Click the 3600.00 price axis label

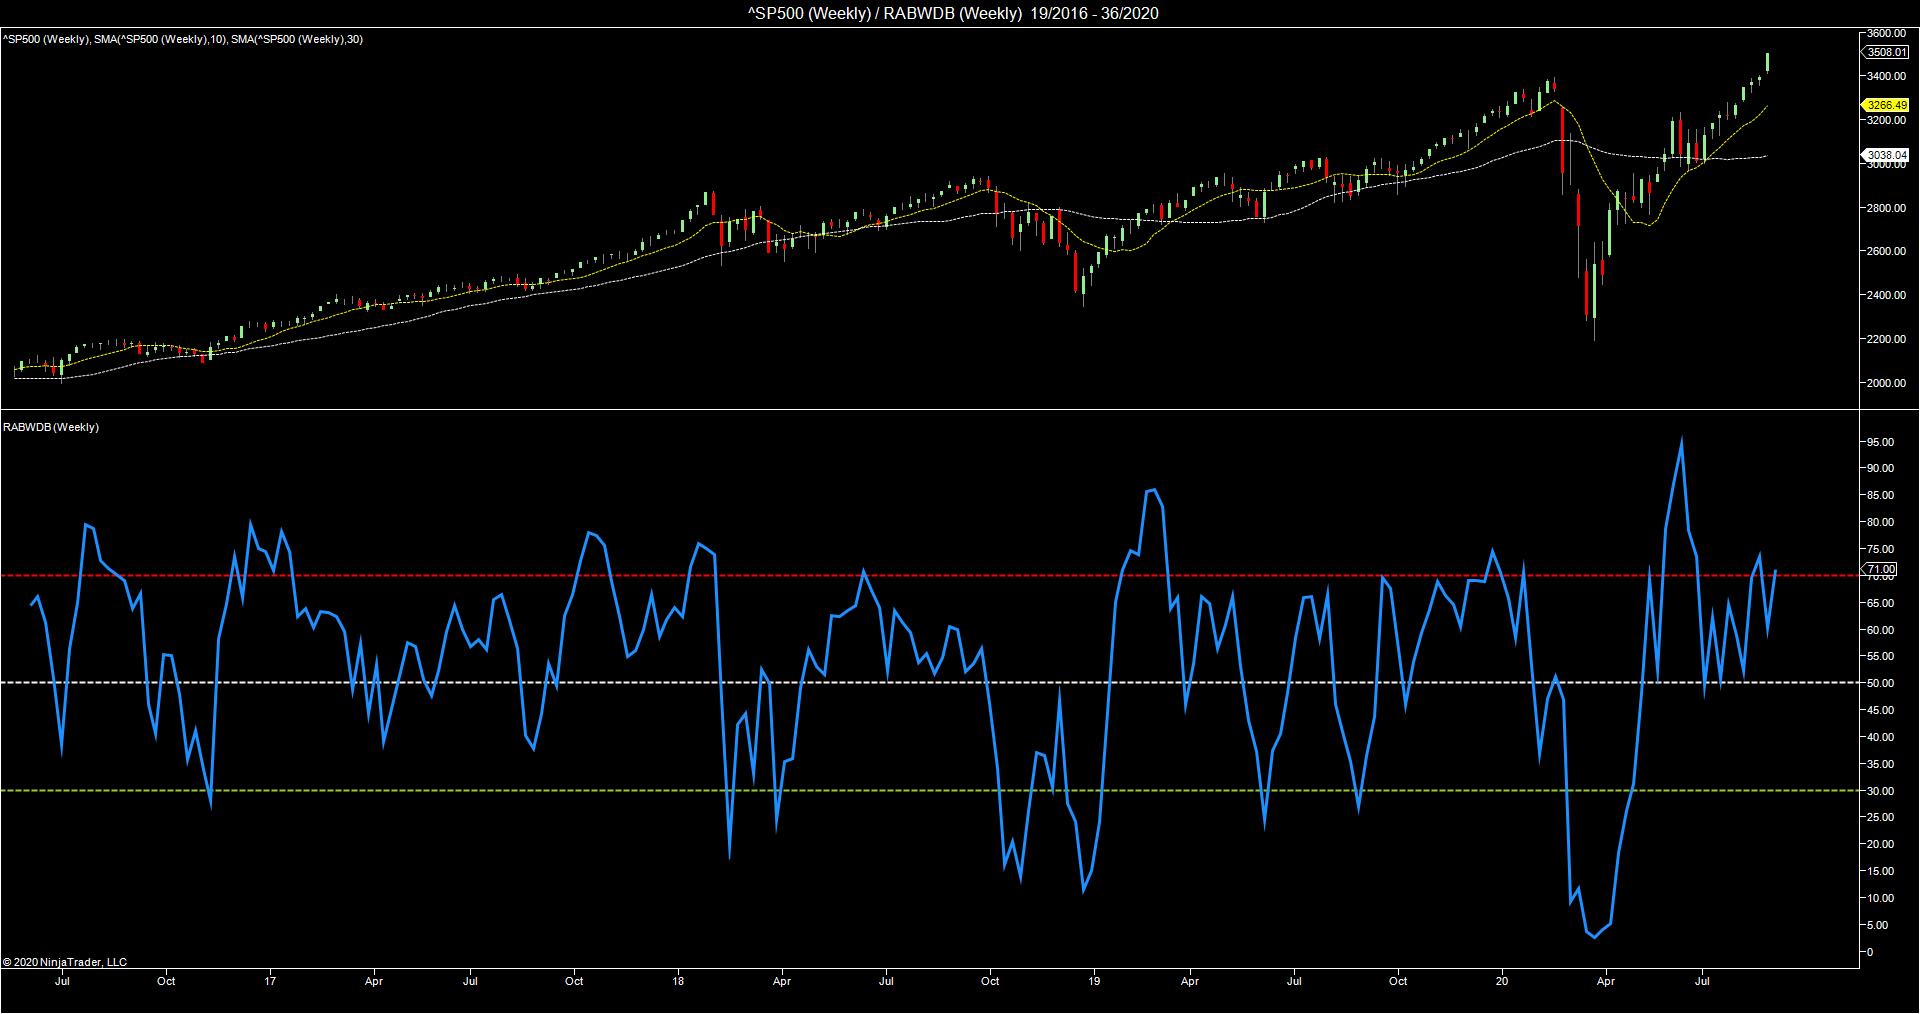1888,32
